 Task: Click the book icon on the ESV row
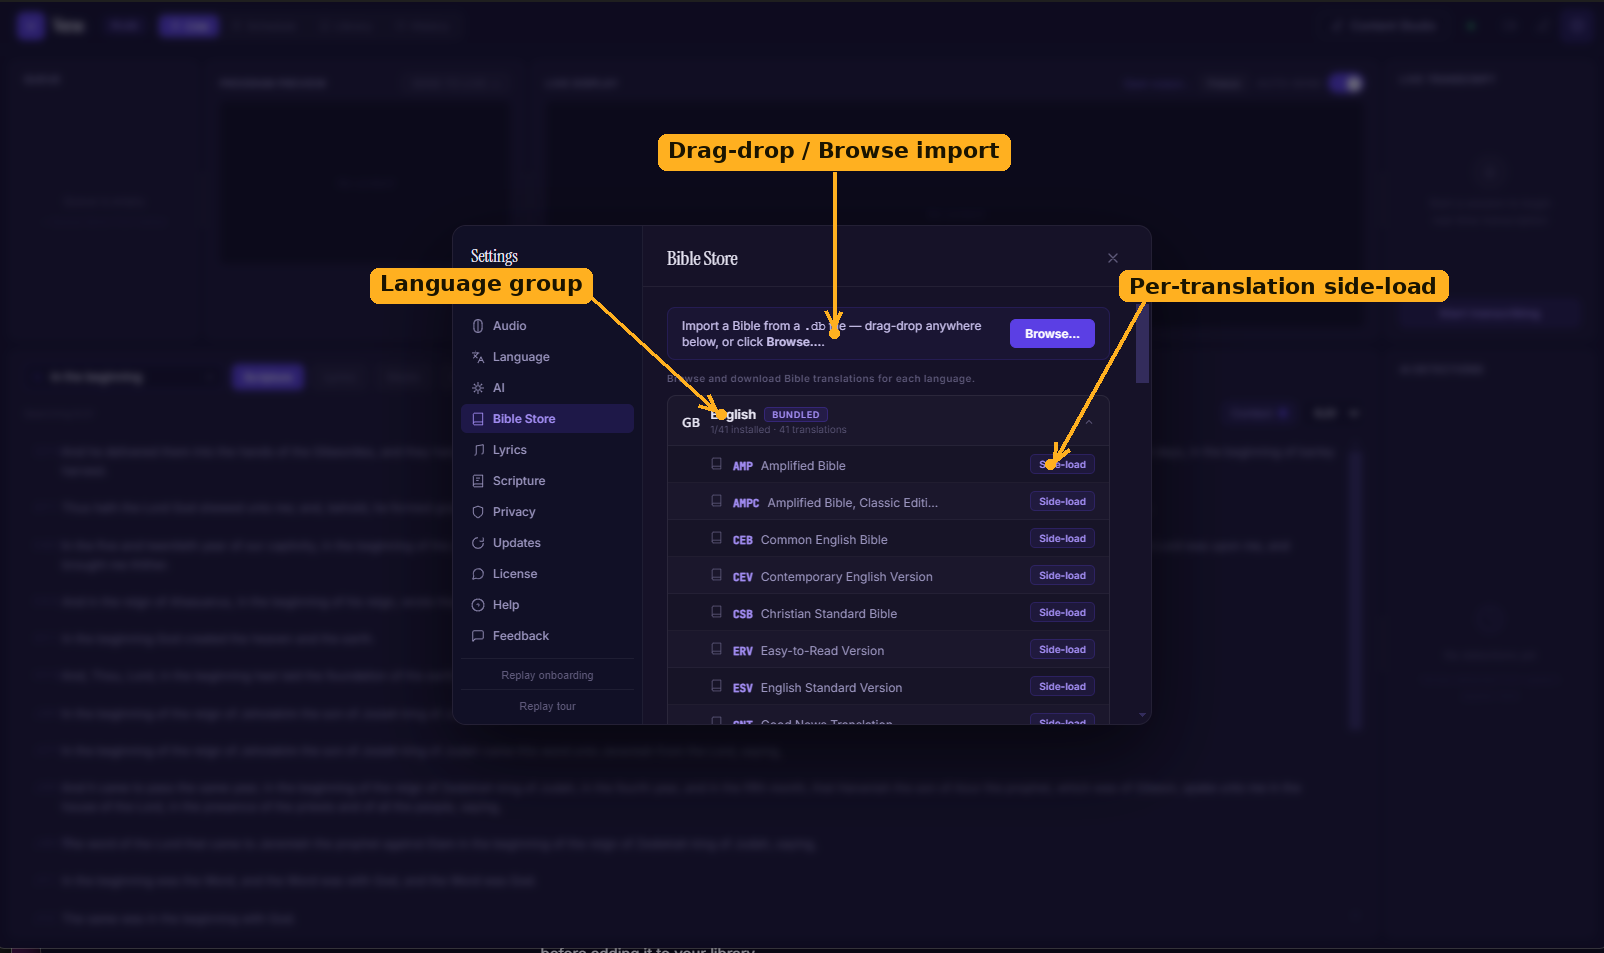716,686
